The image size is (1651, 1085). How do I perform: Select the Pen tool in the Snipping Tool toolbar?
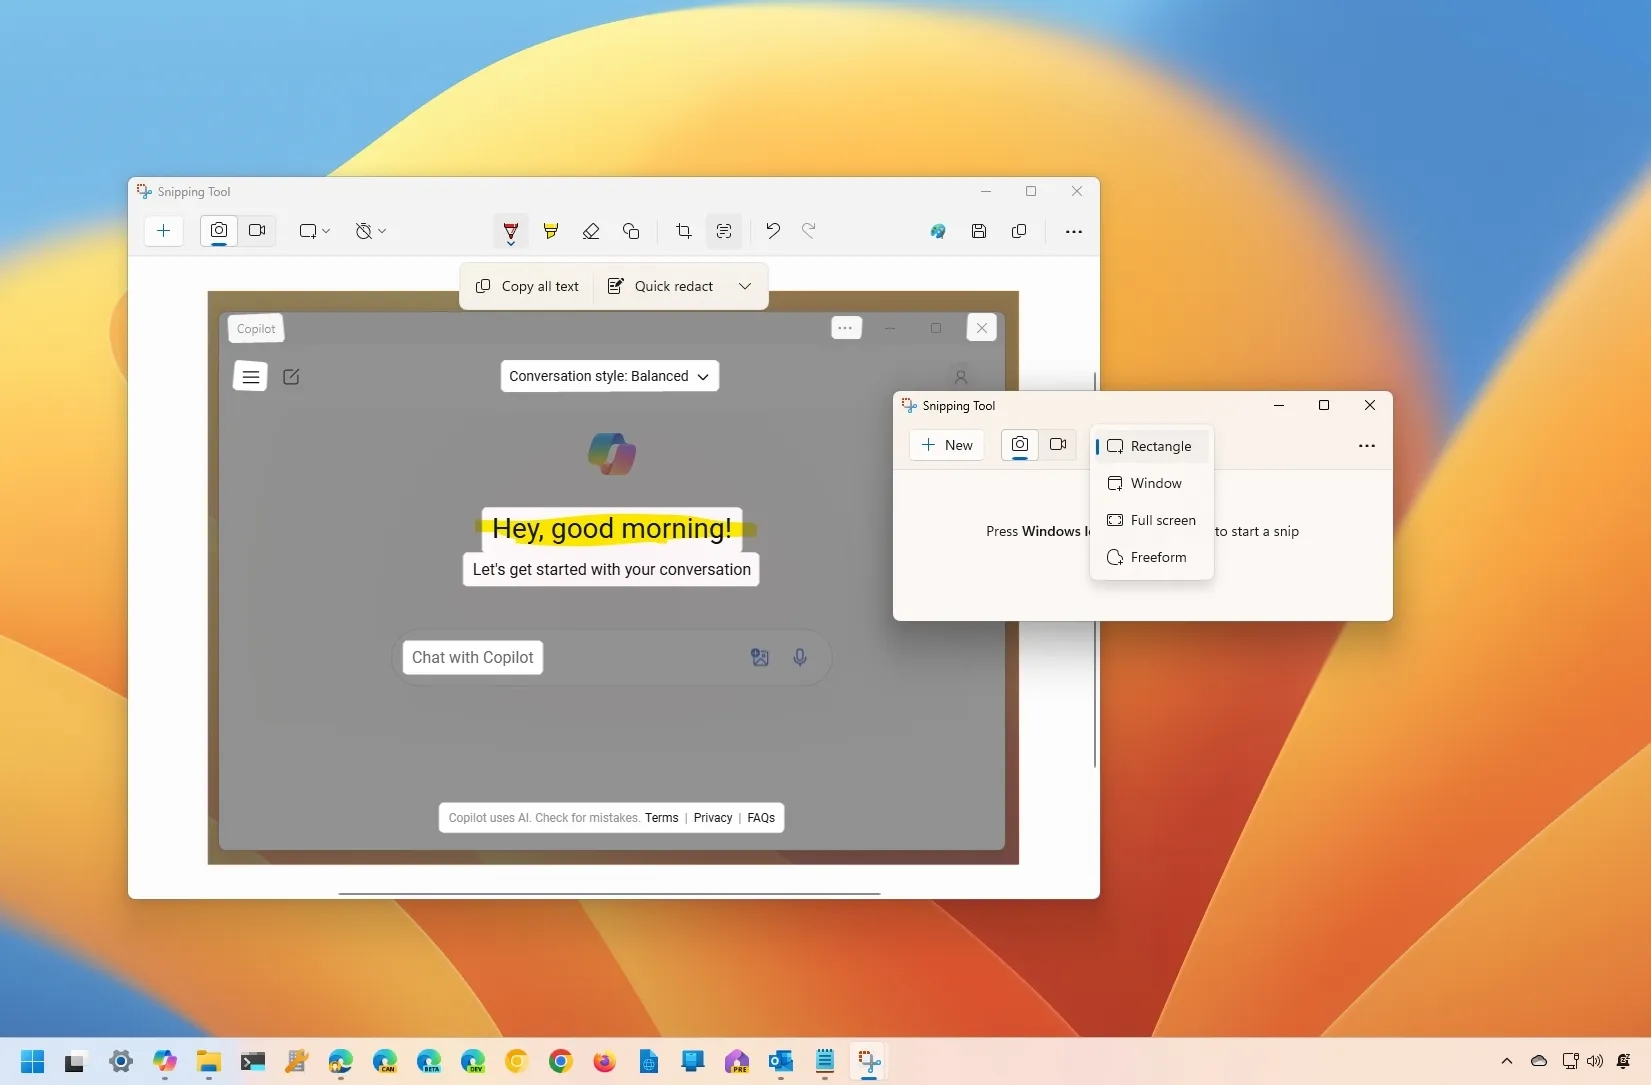point(510,231)
